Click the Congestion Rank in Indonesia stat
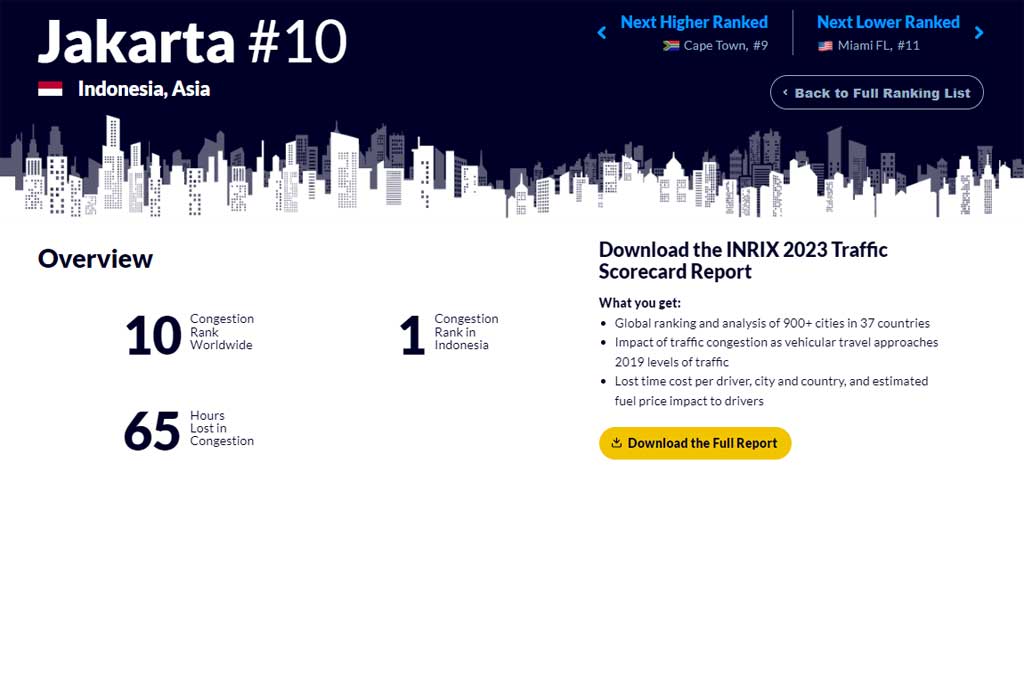The width and height of the screenshot is (1024, 680). tap(449, 334)
